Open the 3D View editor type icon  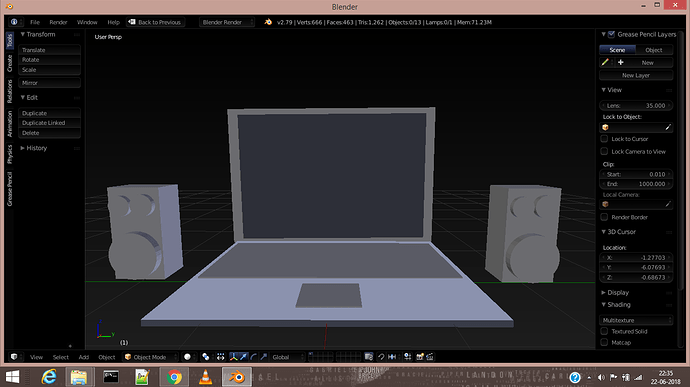14,357
